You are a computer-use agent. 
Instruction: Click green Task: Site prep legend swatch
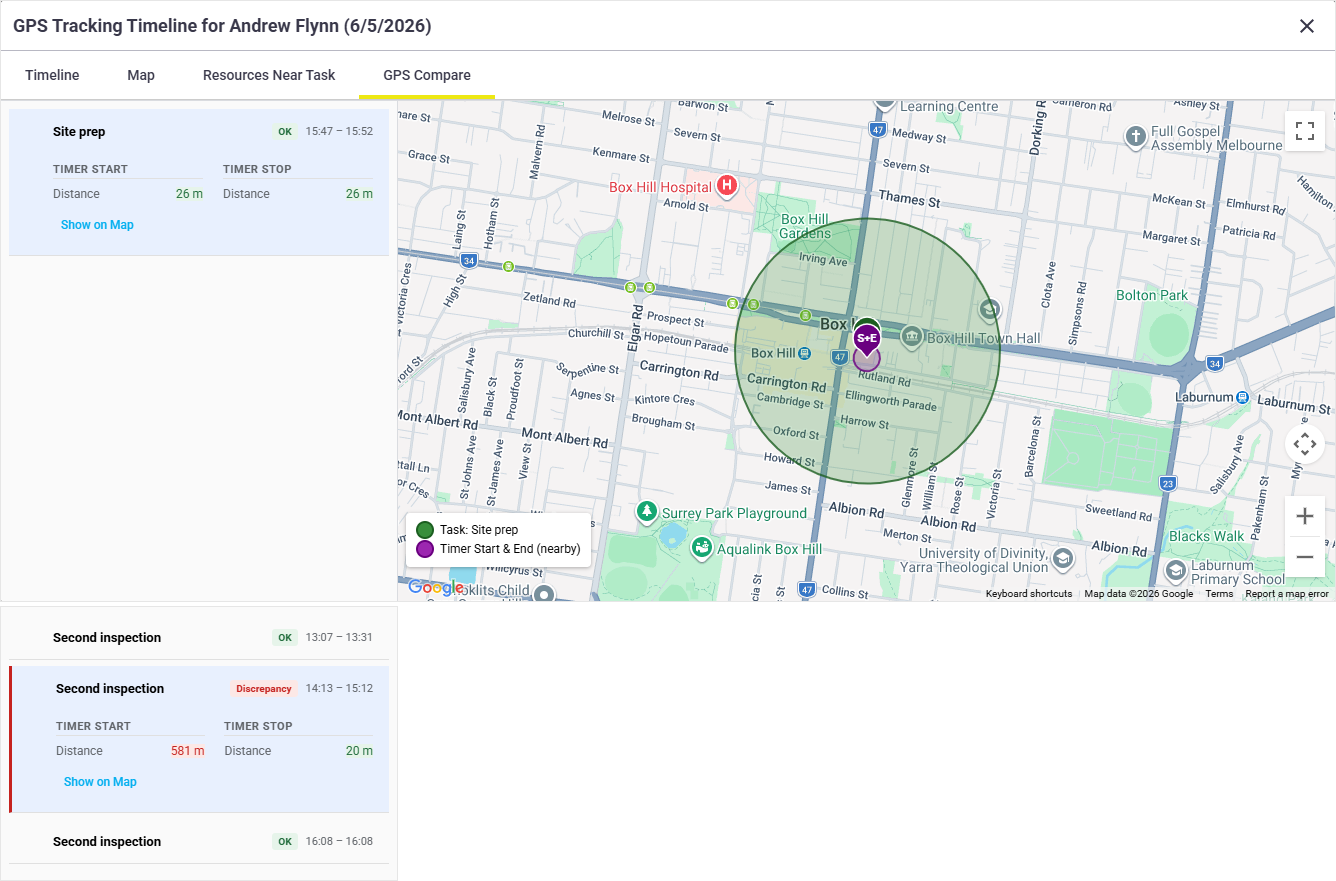point(425,530)
